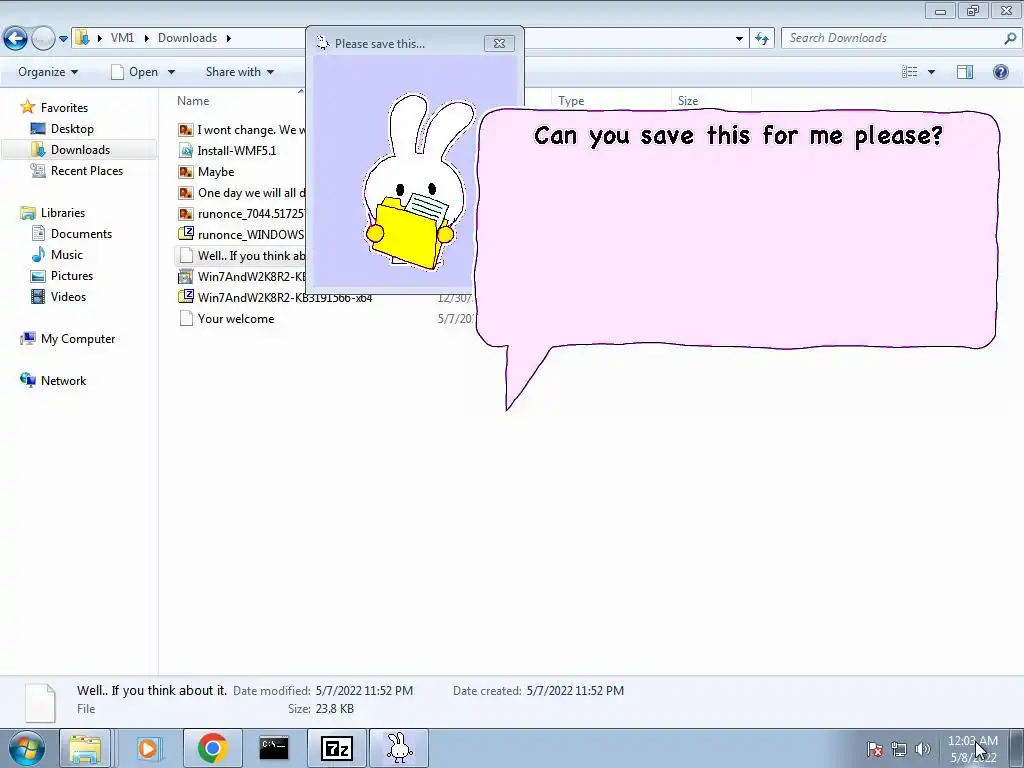This screenshot has height=768, width=1024.
Task: Open Windows Explorer from the taskbar
Action: coord(86,748)
